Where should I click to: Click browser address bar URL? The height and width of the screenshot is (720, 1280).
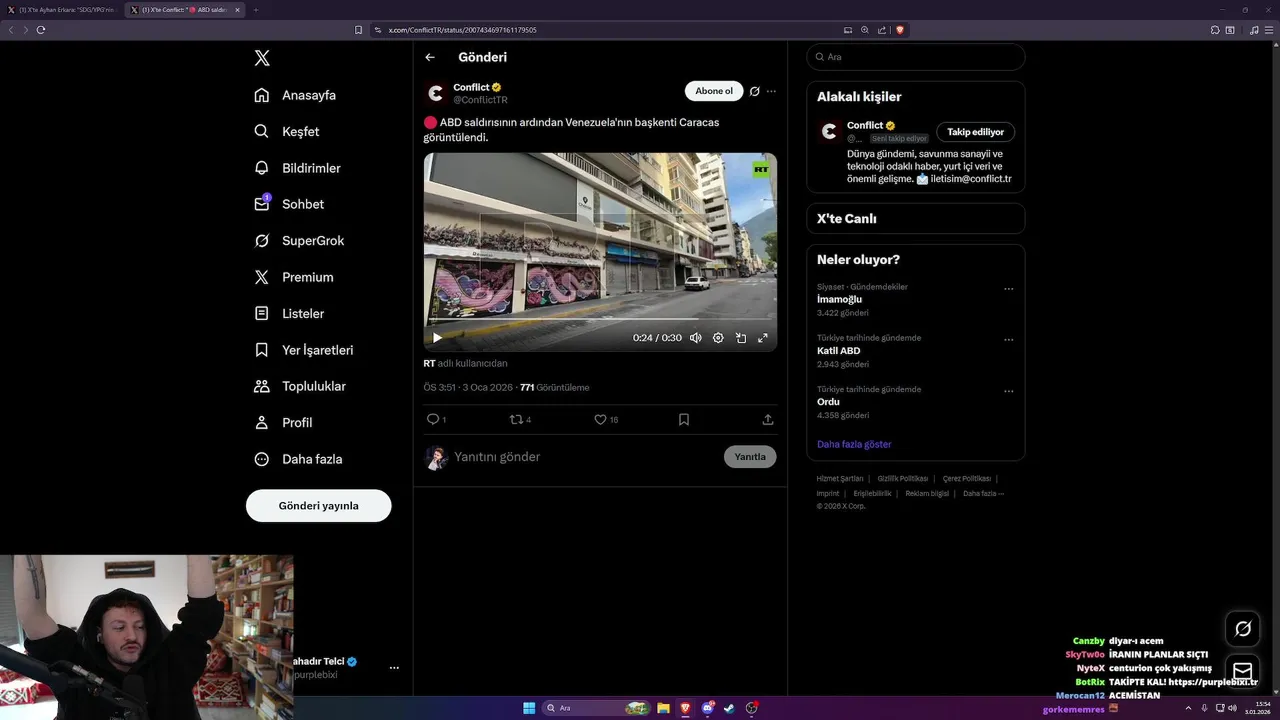pos(462,30)
